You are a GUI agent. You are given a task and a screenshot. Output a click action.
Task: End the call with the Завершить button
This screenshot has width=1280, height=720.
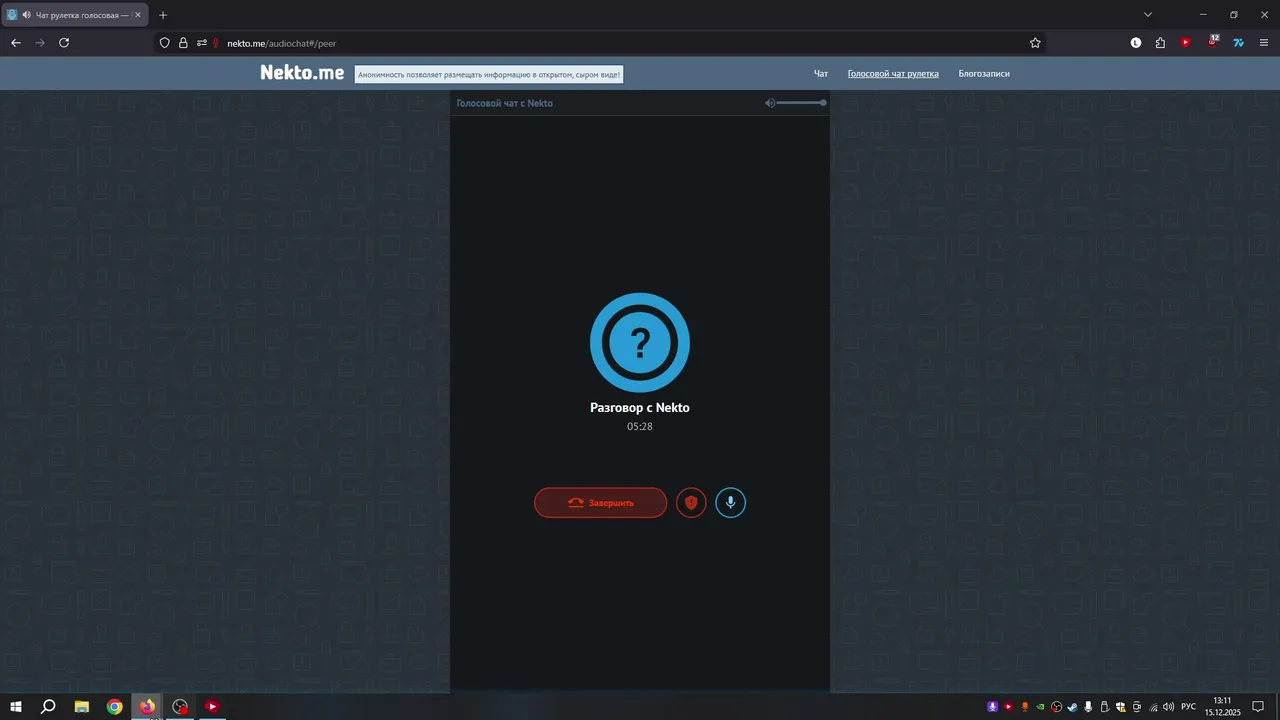(x=600, y=502)
